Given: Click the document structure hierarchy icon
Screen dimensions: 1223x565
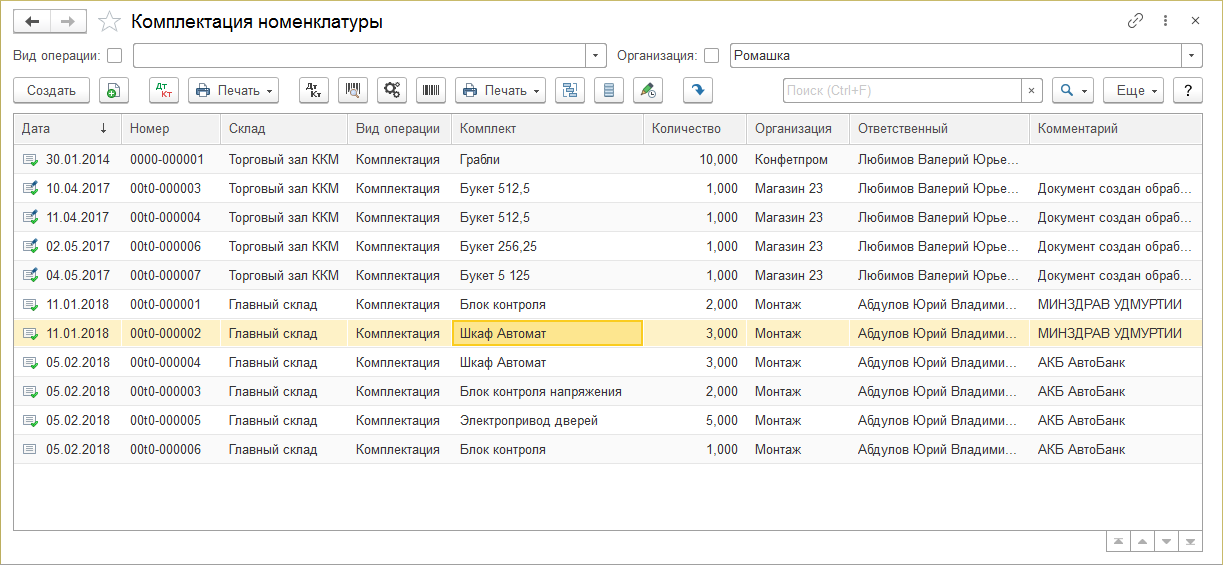Looking at the screenshot, I should (570, 90).
